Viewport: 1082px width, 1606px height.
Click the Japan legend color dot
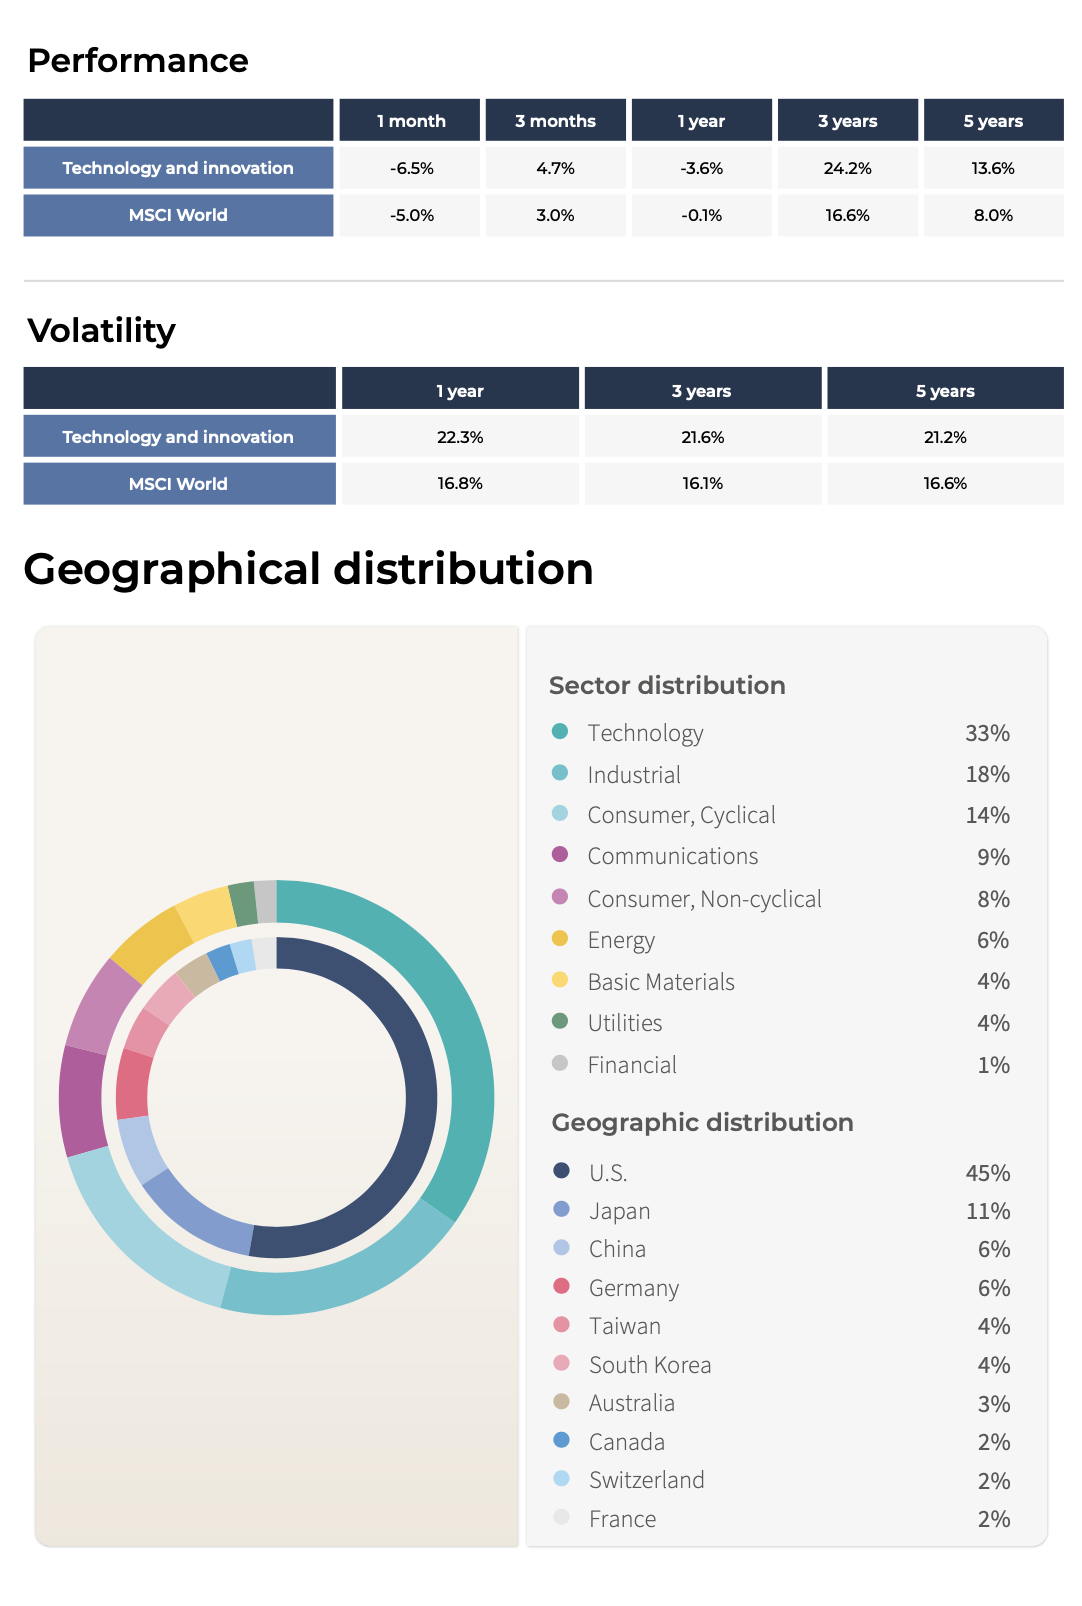pos(561,1210)
